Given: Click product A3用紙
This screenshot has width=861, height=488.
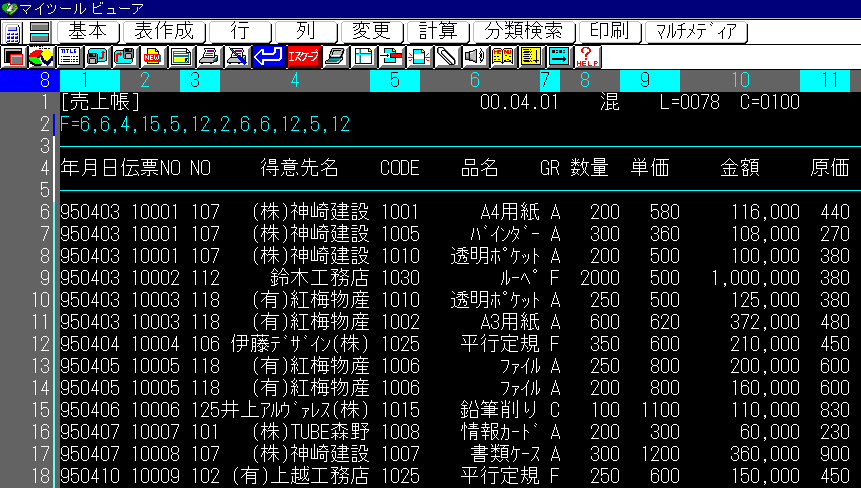Looking at the screenshot, I should click(510, 322).
